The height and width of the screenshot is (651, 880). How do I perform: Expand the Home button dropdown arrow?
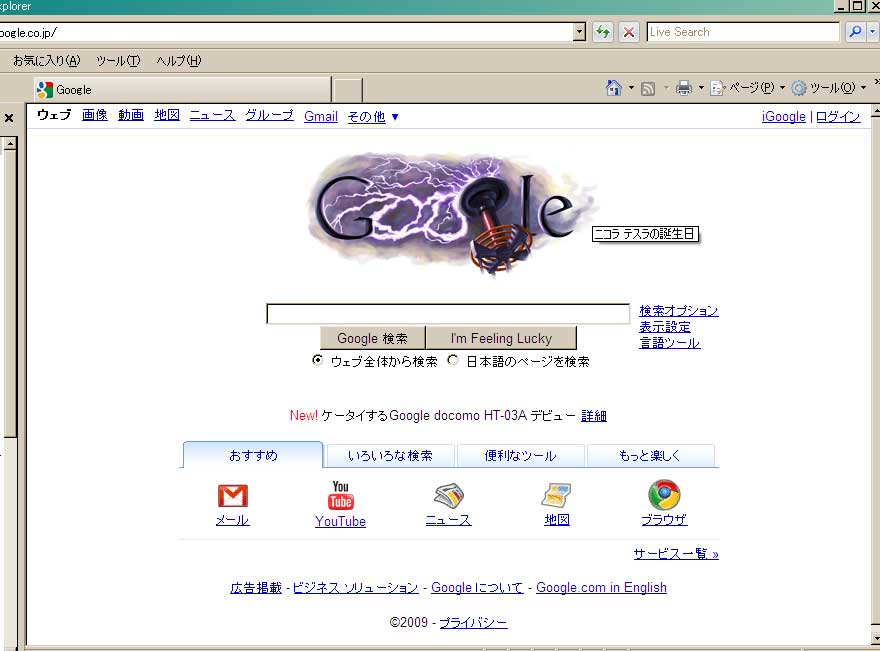631,88
